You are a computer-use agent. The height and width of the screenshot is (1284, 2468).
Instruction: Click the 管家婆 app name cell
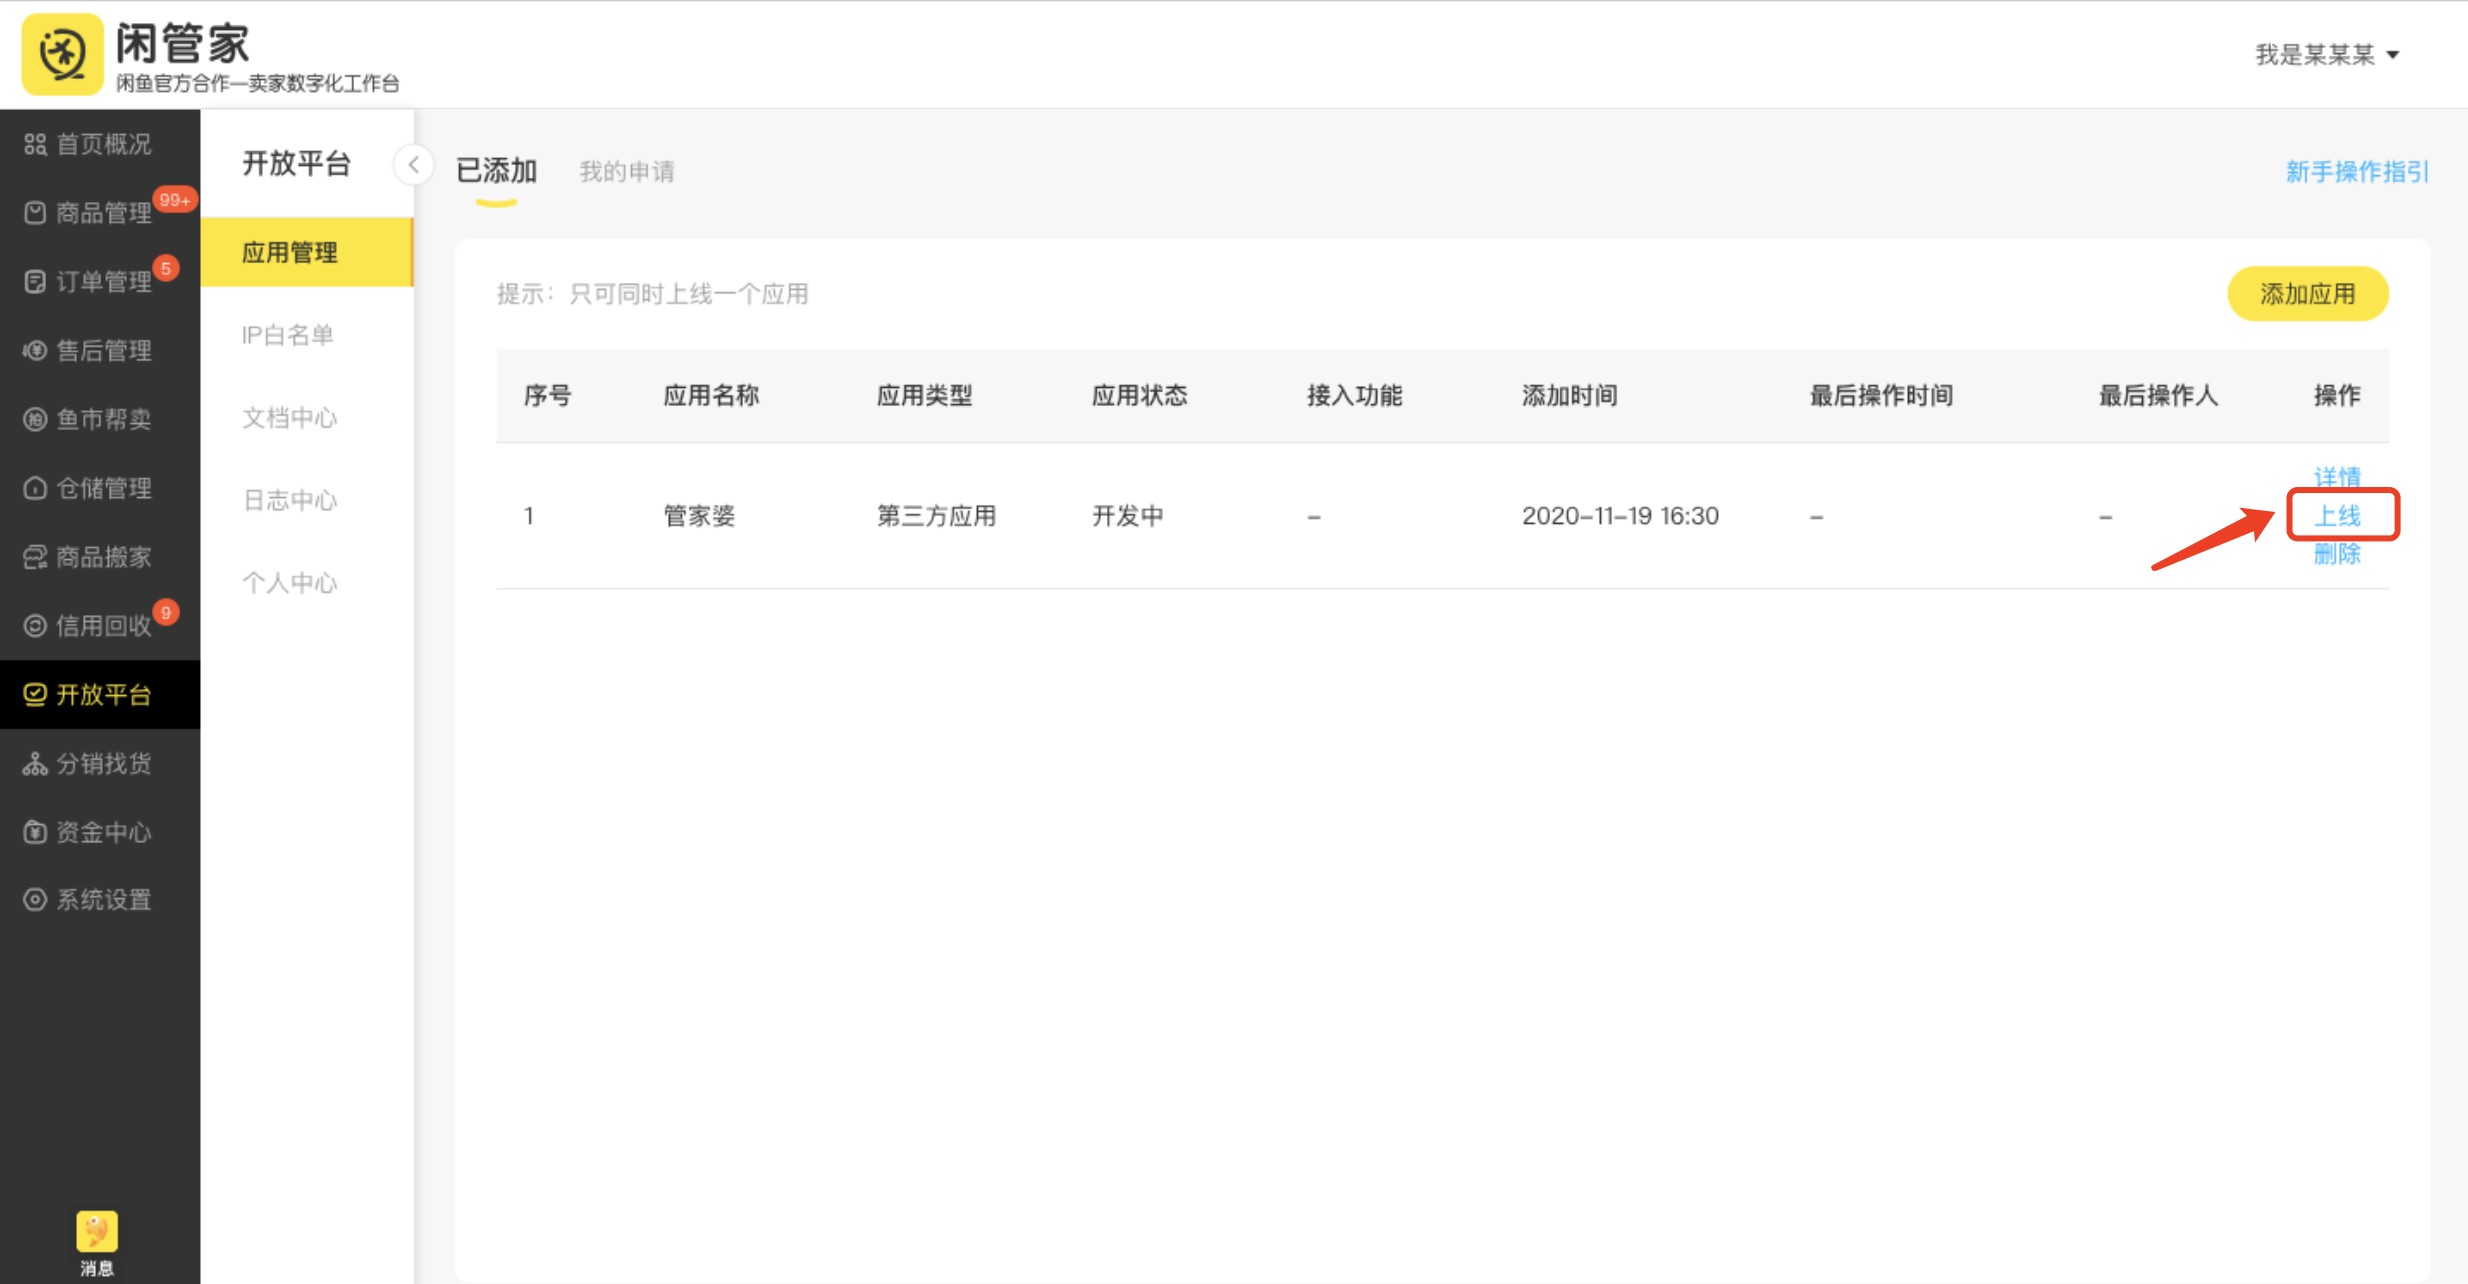click(x=699, y=516)
